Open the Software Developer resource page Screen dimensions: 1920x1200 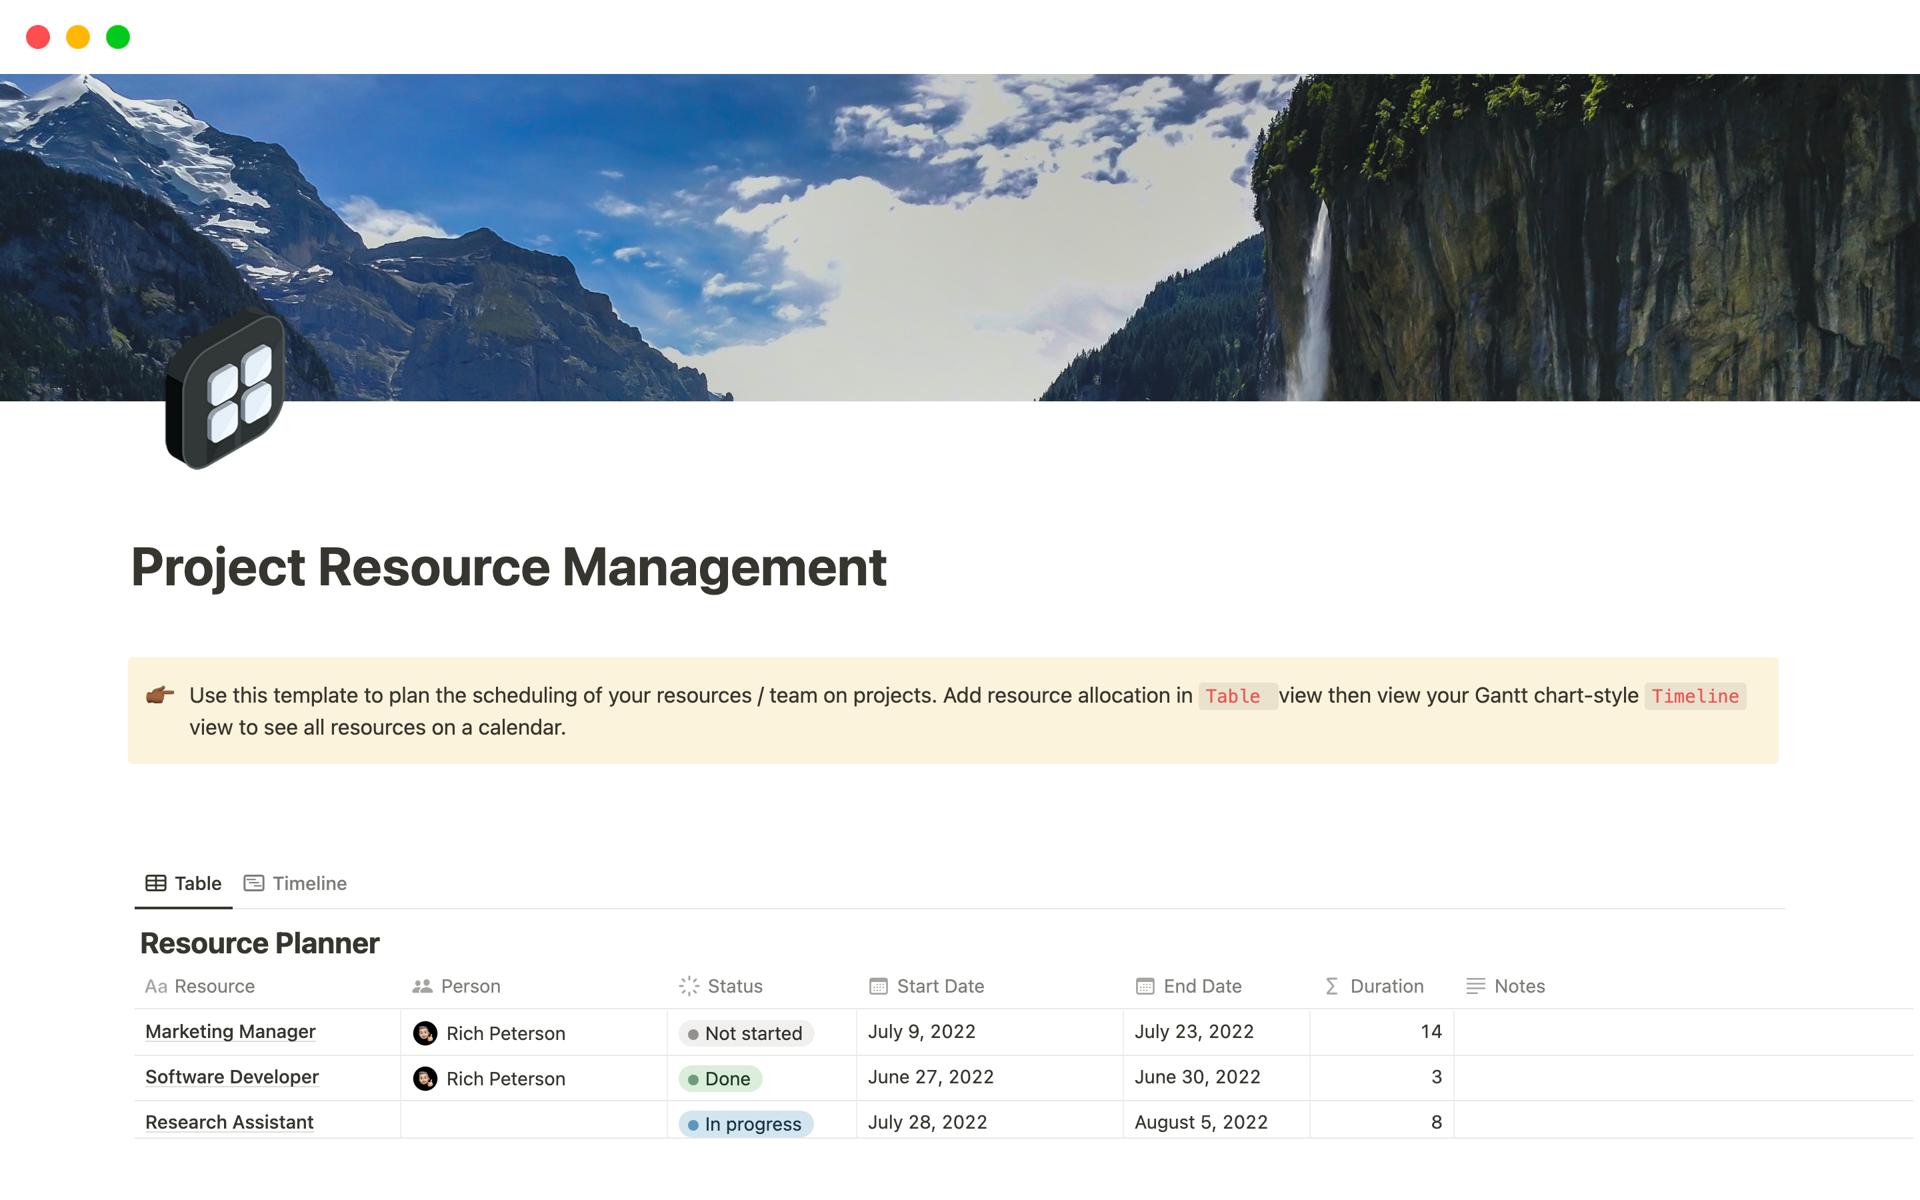point(231,1077)
